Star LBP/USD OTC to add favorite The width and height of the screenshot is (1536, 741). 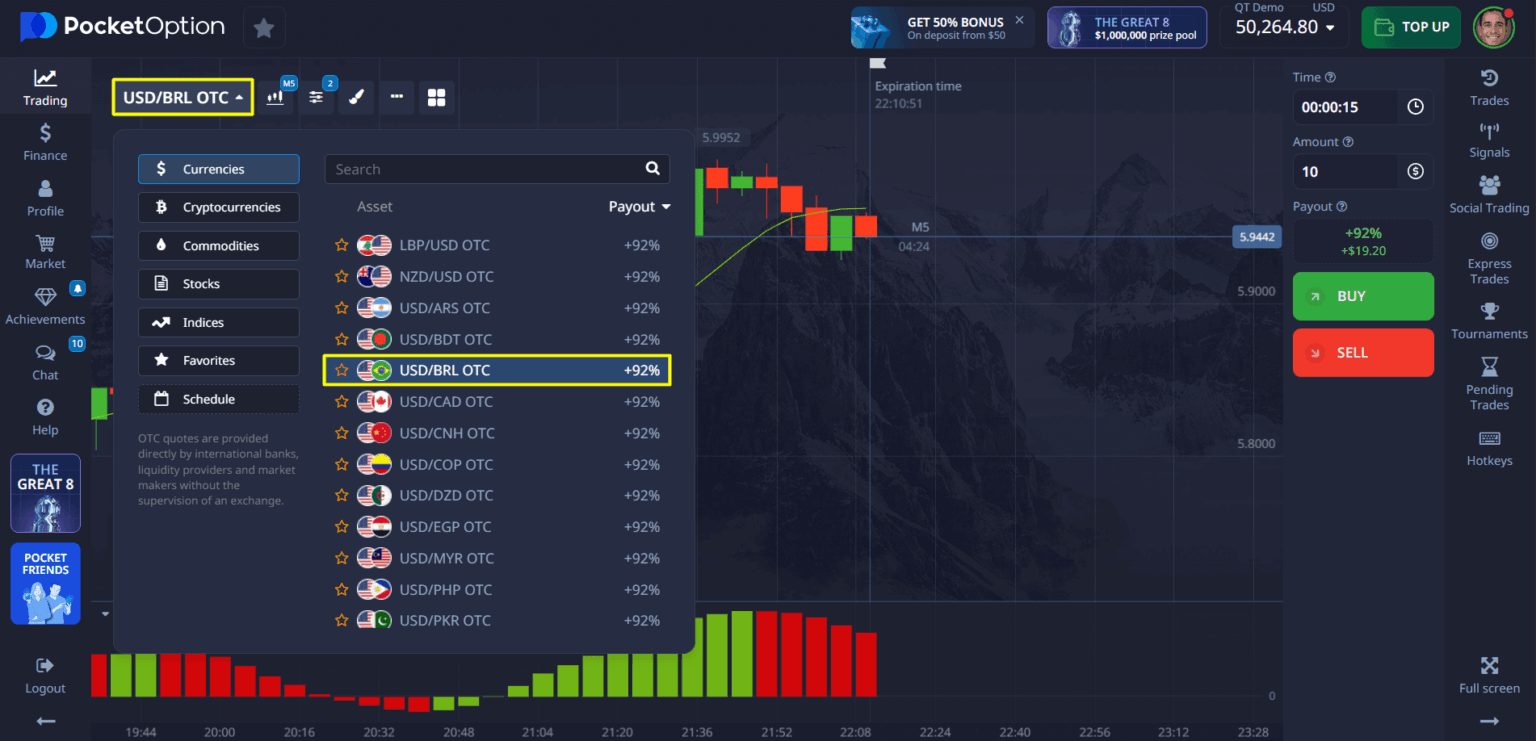(341, 245)
